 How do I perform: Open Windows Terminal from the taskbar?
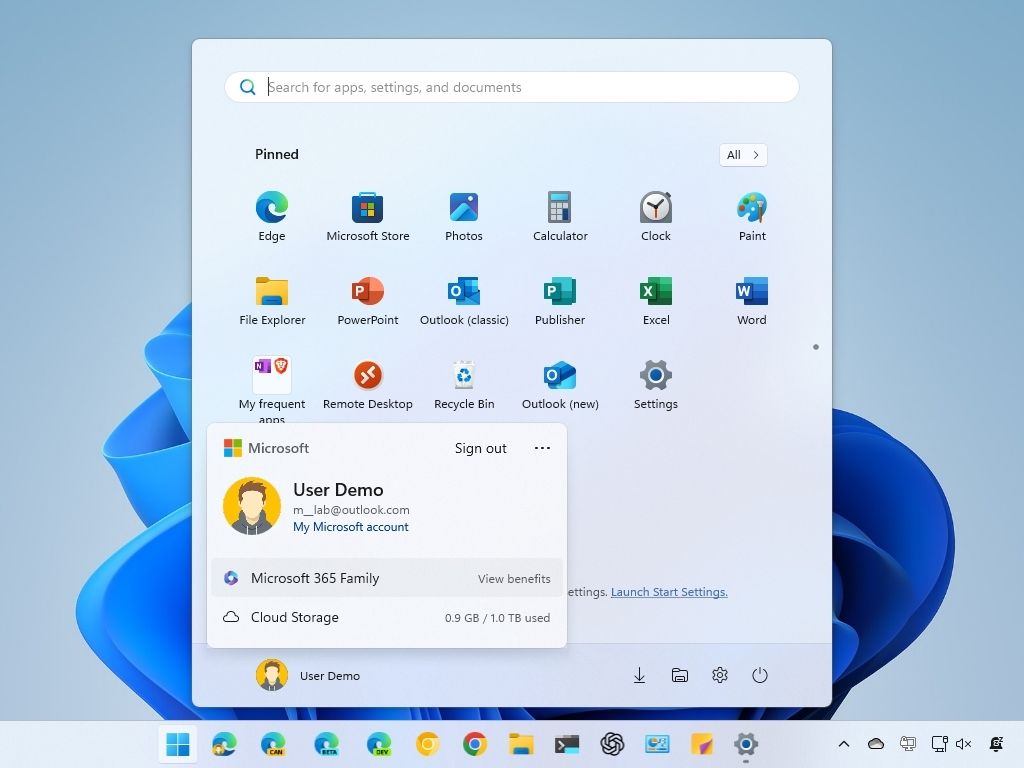pos(567,744)
